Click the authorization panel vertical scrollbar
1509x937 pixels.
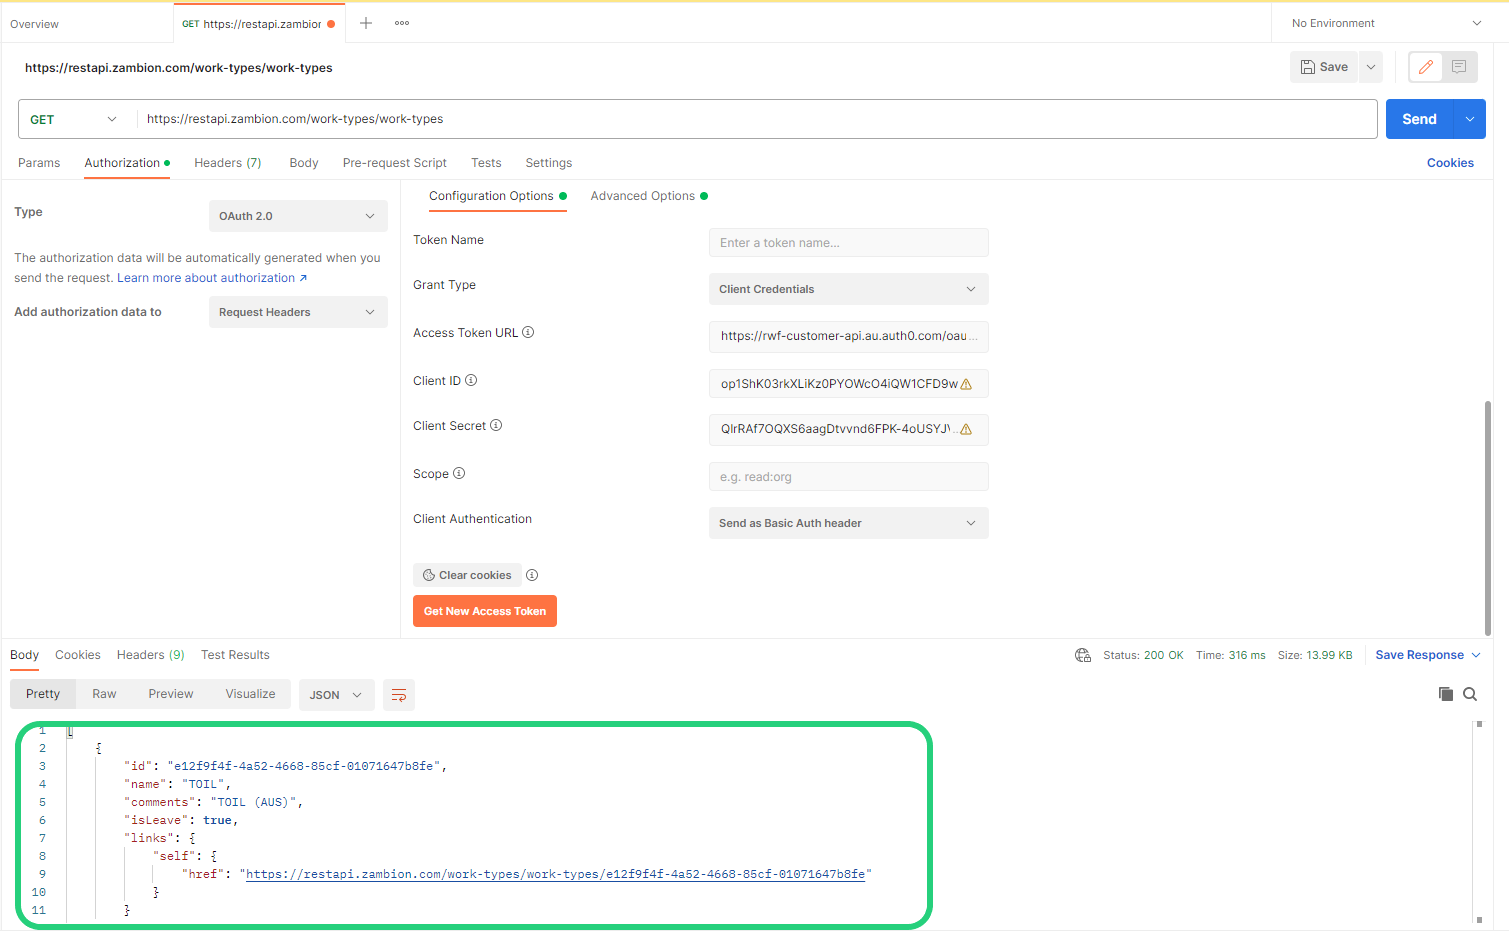pyautogui.click(x=1488, y=518)
